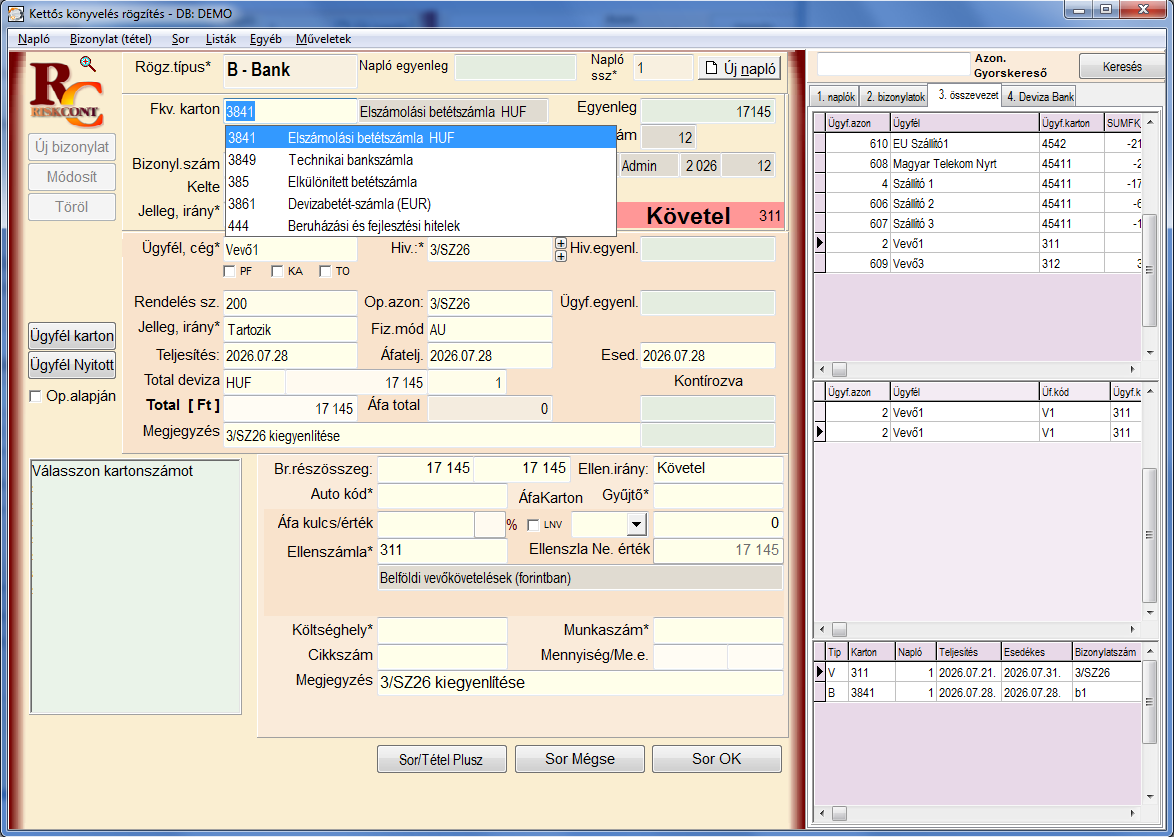
Task: Click the Új napló button with page icon
Action: coord(740,68)
